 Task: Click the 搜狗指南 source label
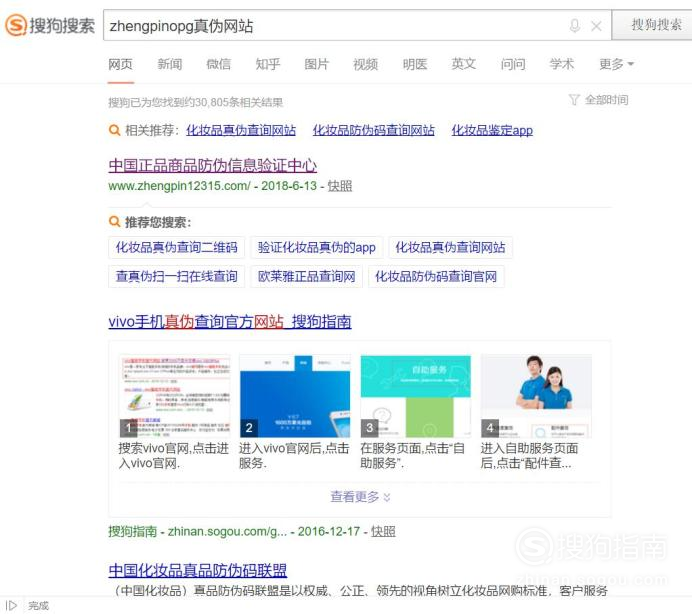132,531
